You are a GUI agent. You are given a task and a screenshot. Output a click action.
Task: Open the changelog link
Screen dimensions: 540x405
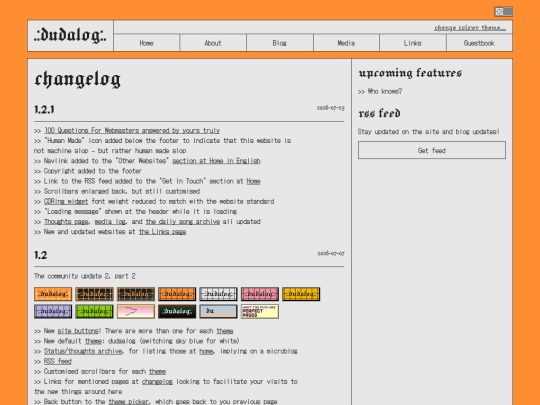click(x=157, y=382)
